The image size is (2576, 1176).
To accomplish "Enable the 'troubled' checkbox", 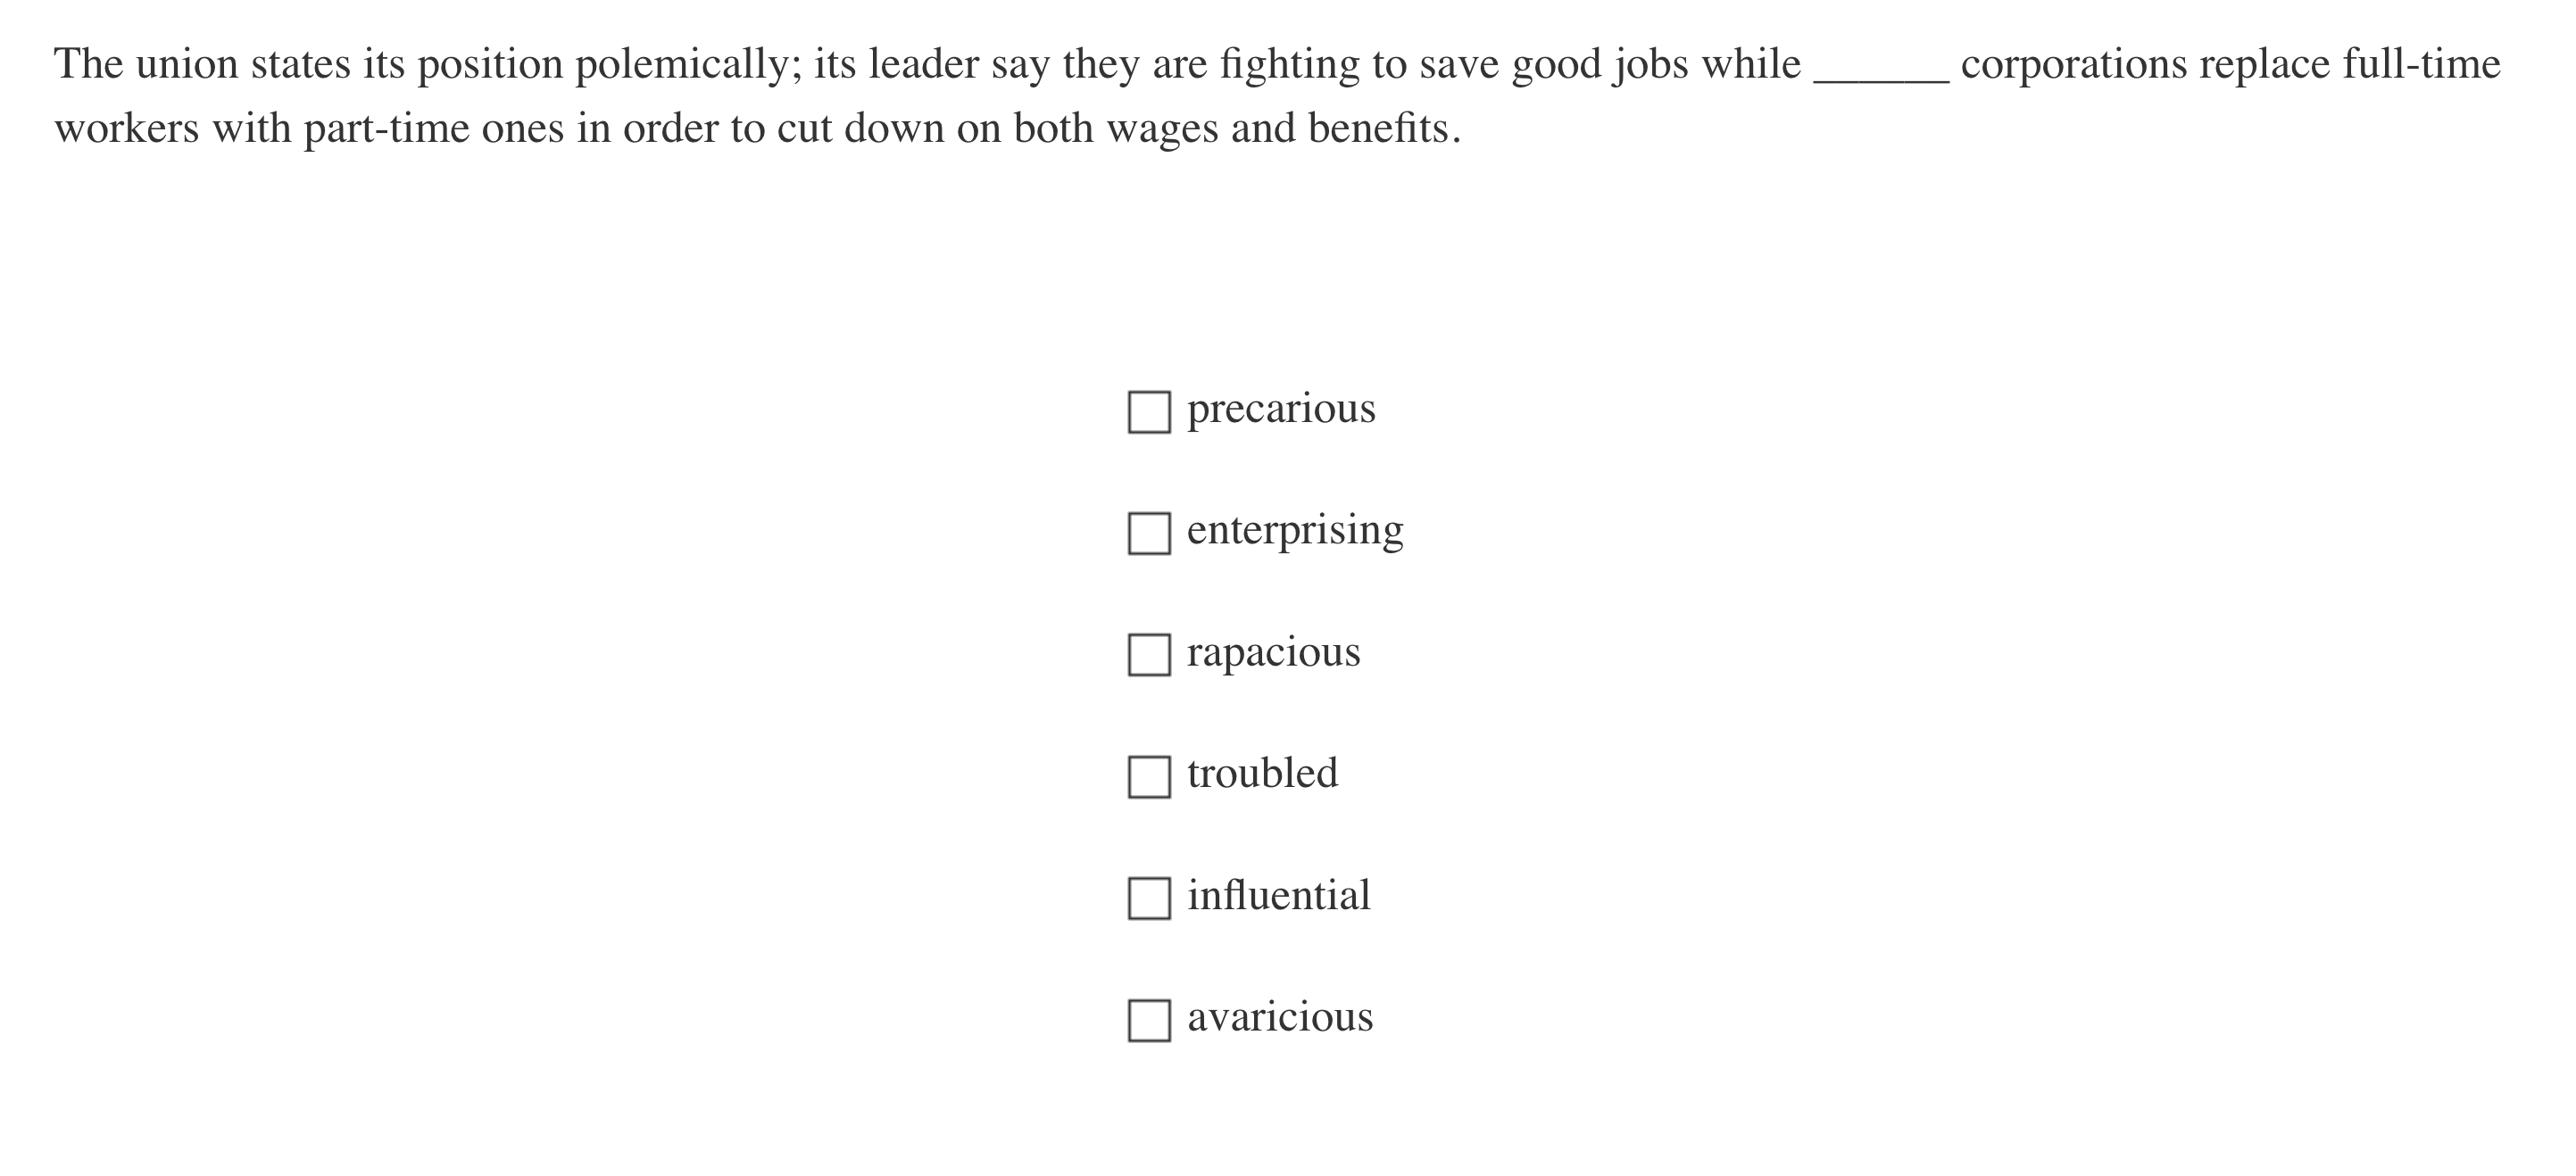I will coord(1149,777).
